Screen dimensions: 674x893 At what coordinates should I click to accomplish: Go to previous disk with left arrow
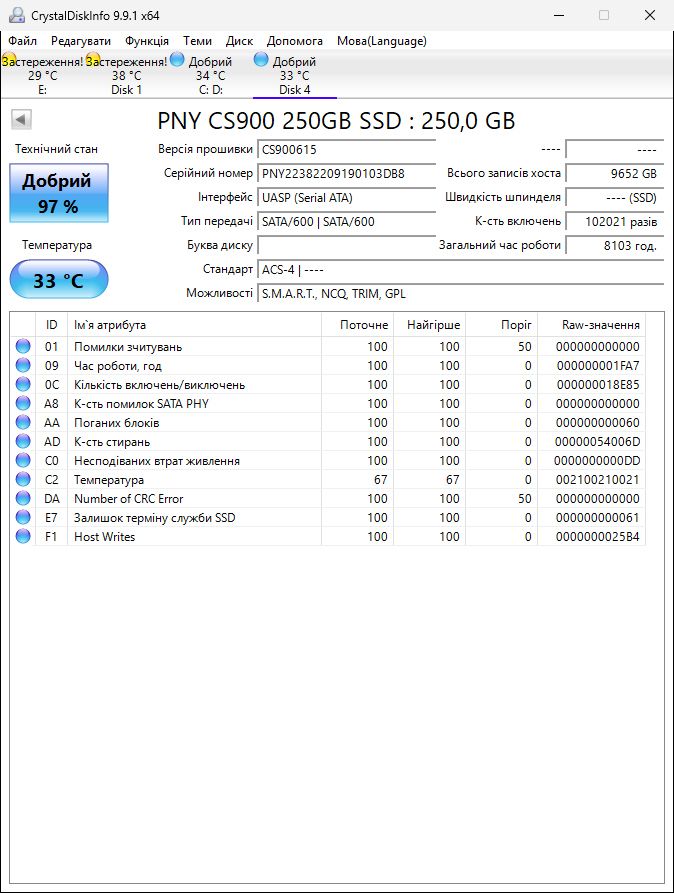[21, 120]
